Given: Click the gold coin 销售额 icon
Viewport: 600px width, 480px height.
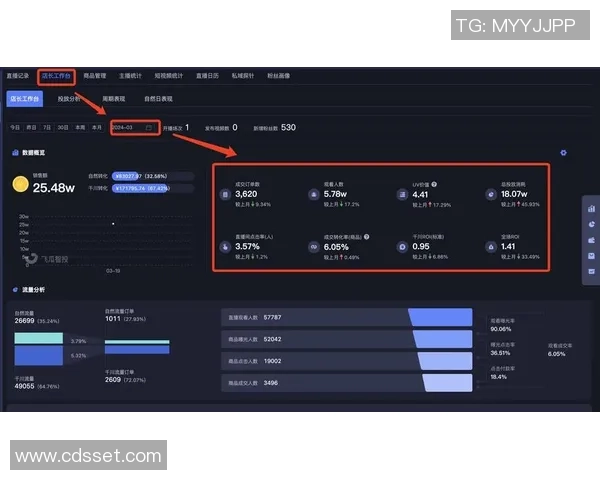Looking at the screenshot, I should coord(20,184).
